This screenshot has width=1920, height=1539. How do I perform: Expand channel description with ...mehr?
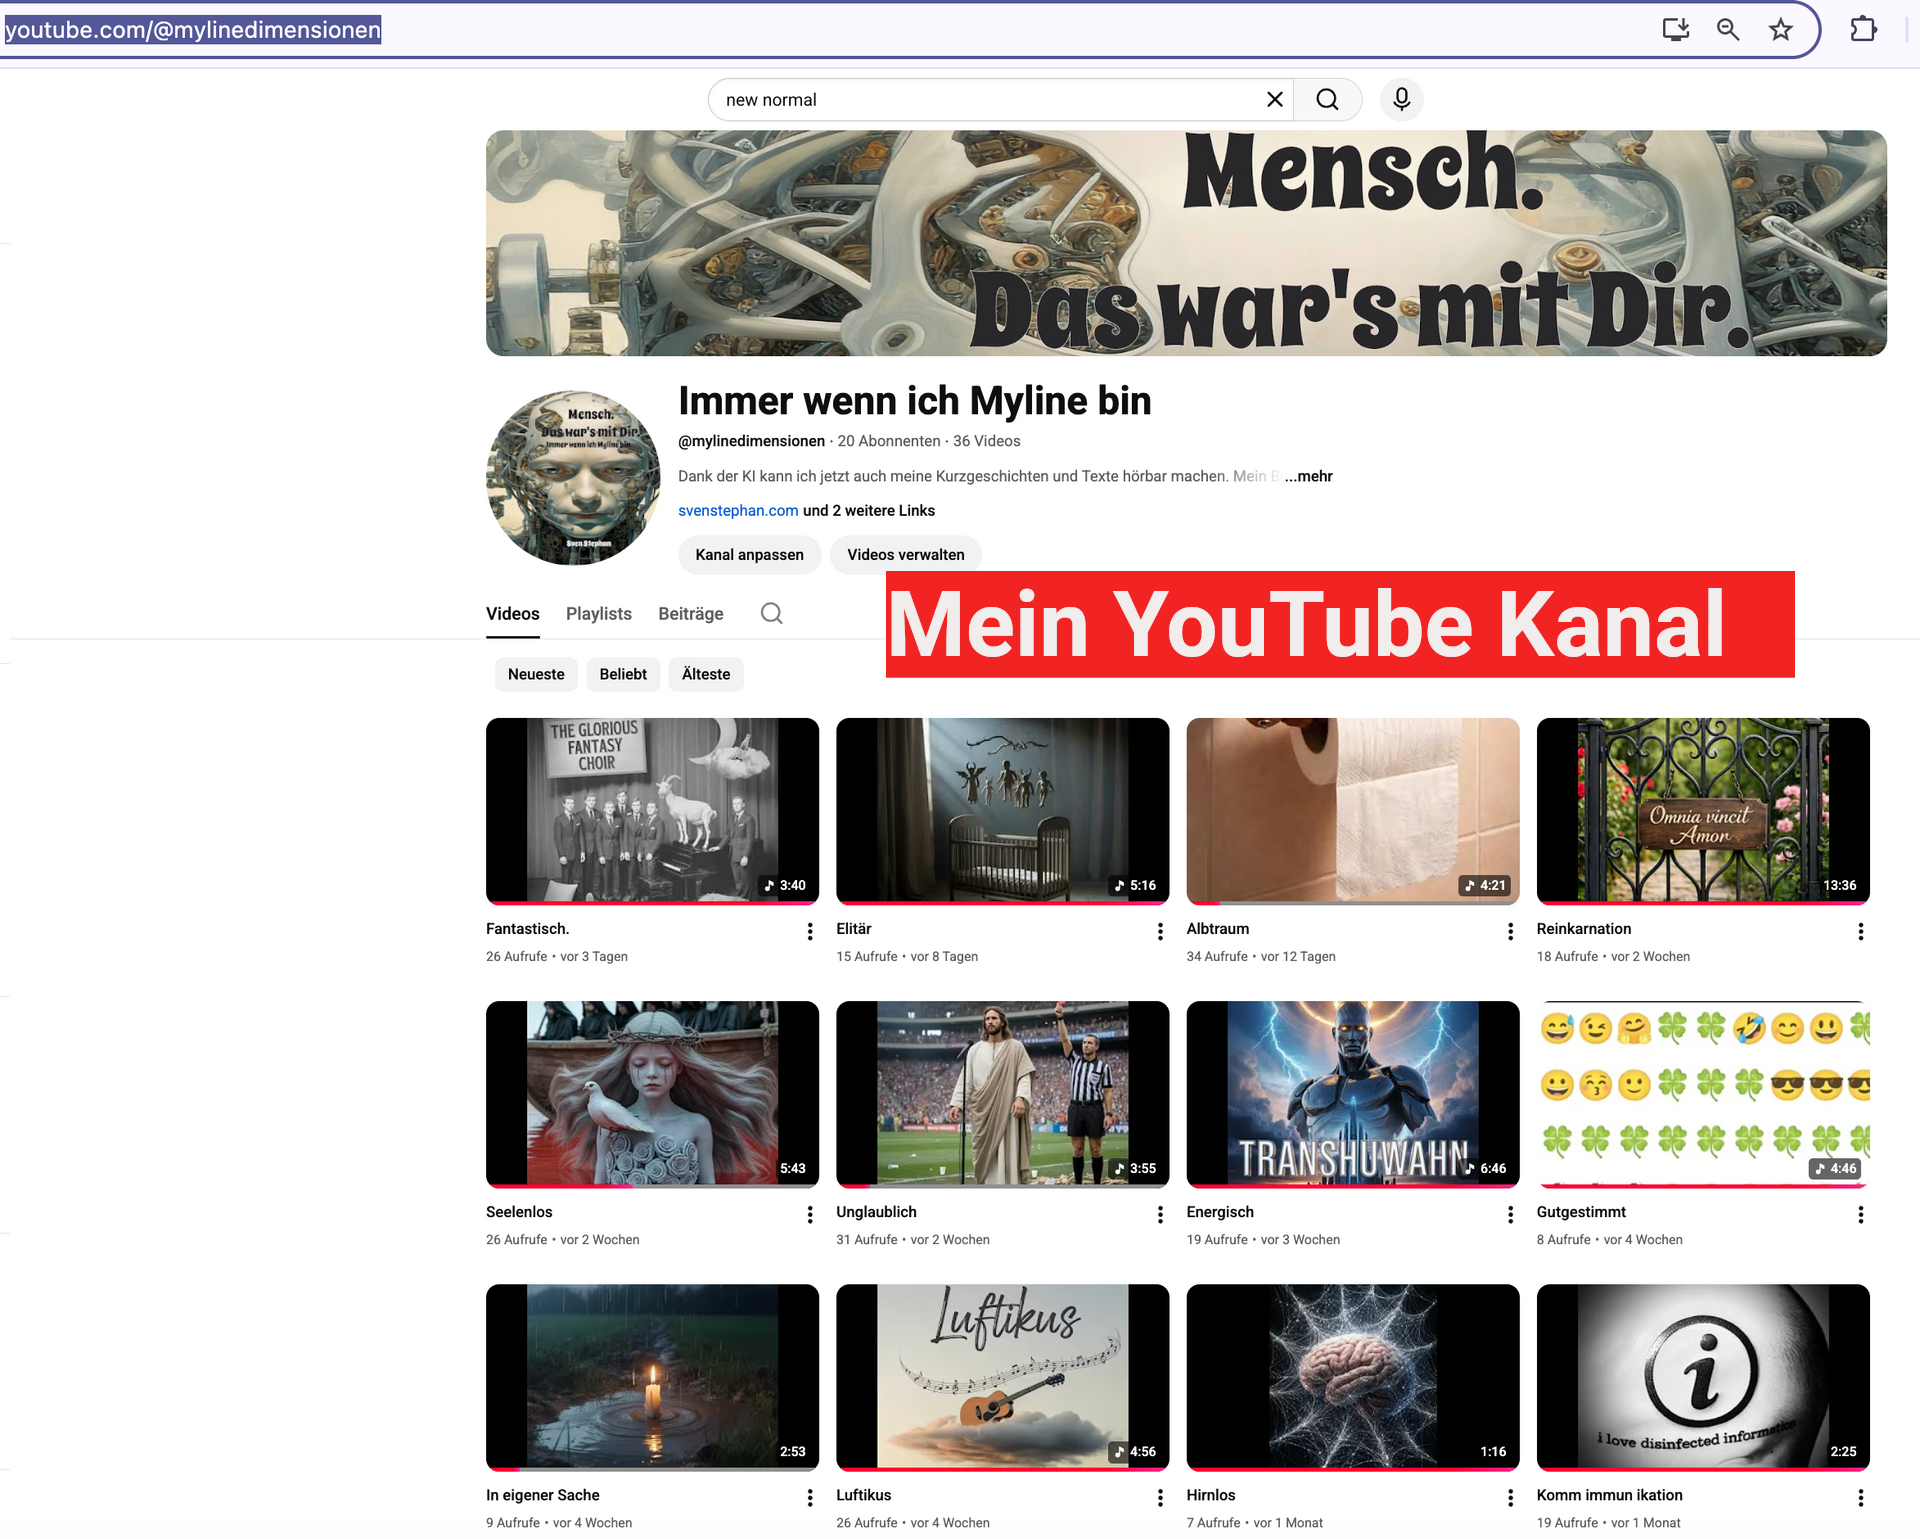pos(1308,476)
